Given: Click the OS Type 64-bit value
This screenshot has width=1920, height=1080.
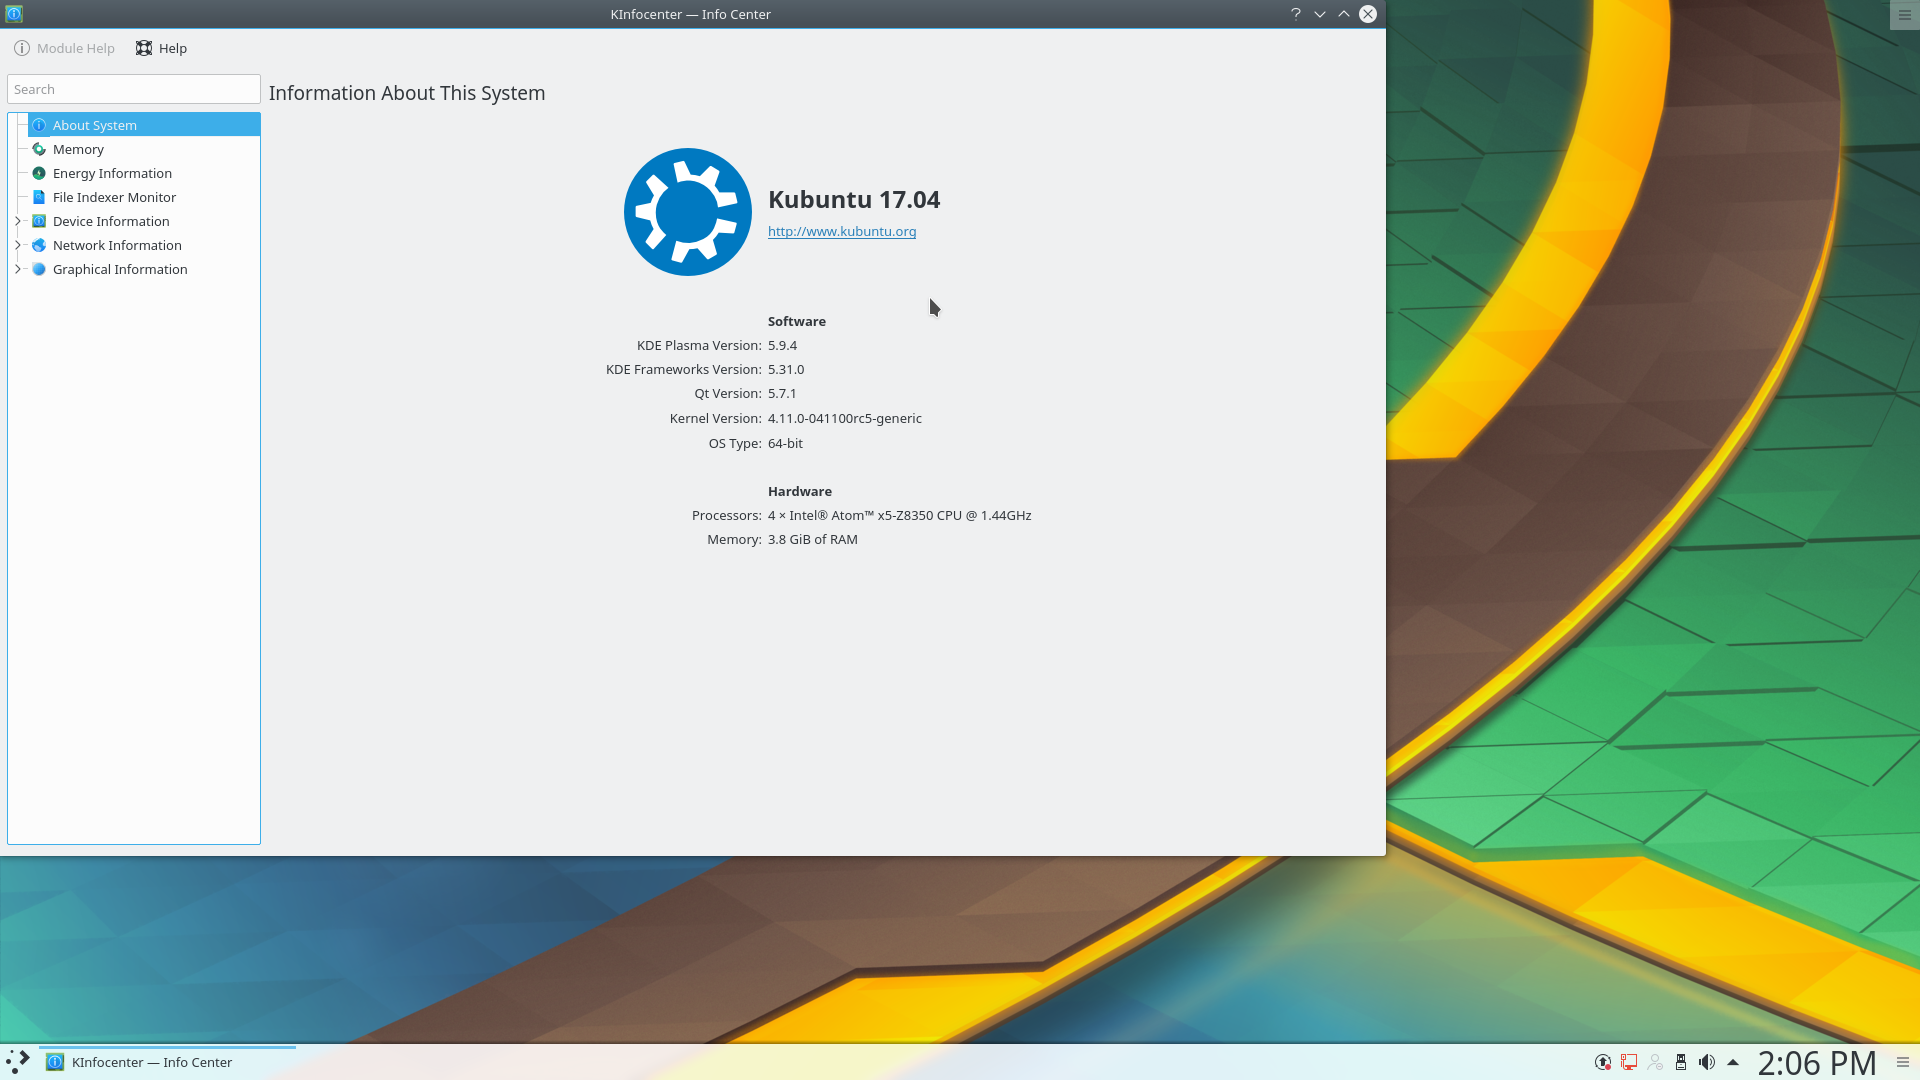Looking at the screenshot, I should click(785, 443).
